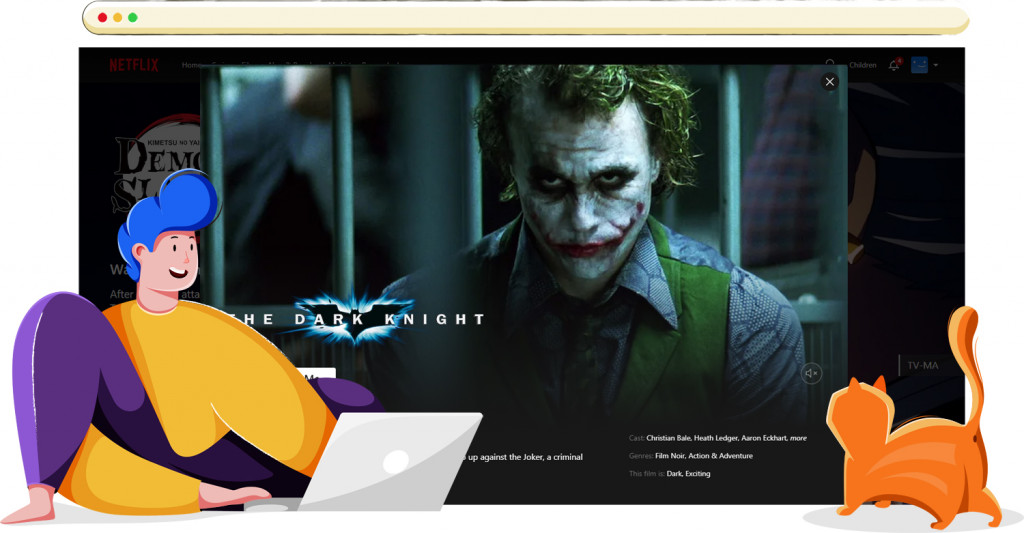Expand the profile menu caret
Image resolution: width=1024 pixels, height=533 pixels.
pos(936,65)
